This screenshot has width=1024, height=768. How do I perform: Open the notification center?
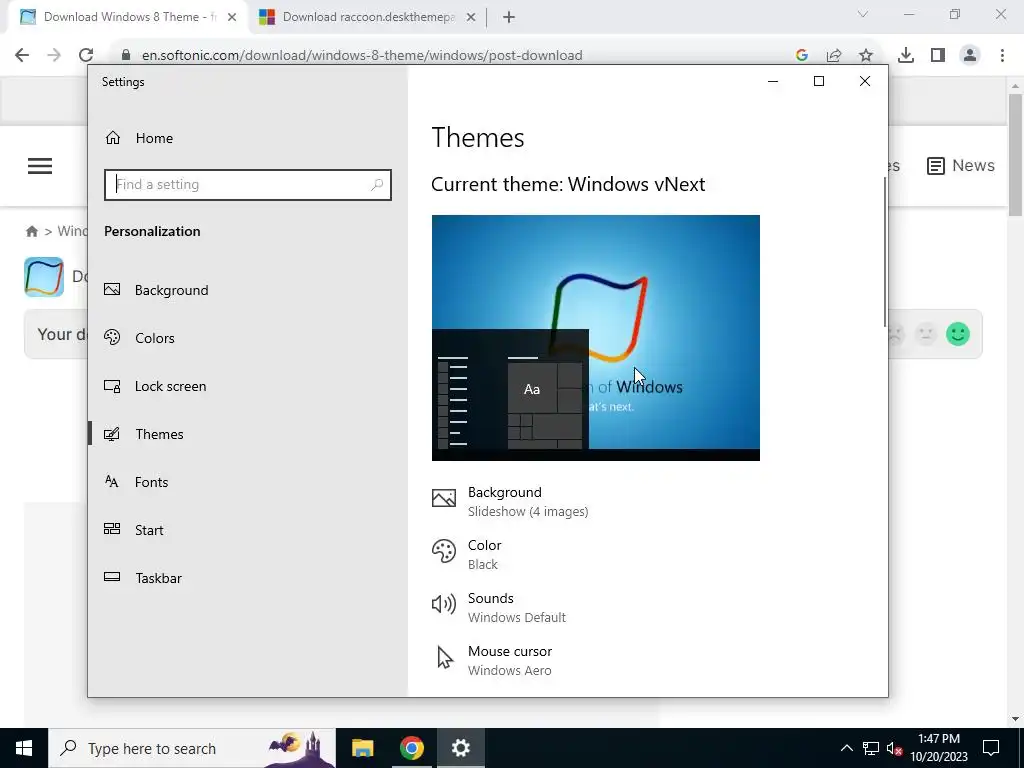[x=991, y=748]
